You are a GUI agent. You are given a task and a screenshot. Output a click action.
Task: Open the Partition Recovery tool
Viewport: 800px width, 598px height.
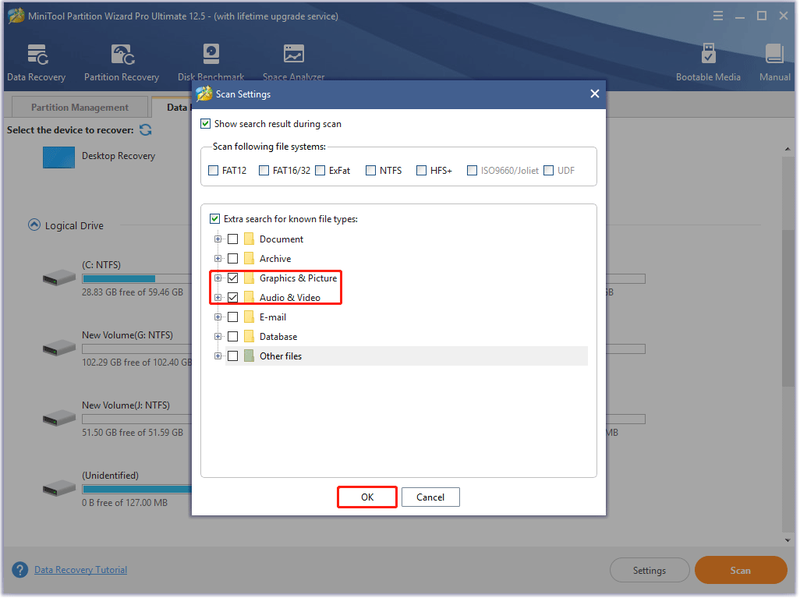pyautogui.click(x=121, y=62)
